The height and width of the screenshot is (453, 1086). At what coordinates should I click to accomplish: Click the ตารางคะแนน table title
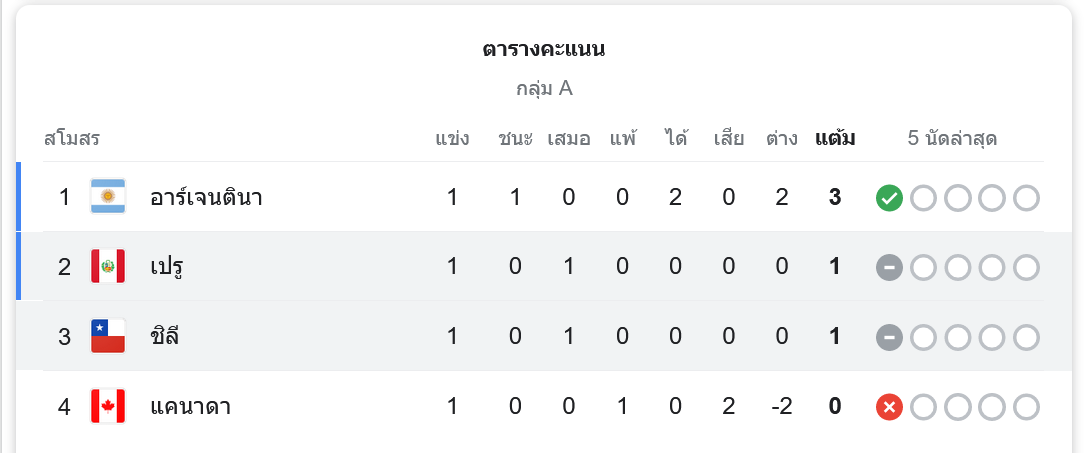(x=544, y=49)
